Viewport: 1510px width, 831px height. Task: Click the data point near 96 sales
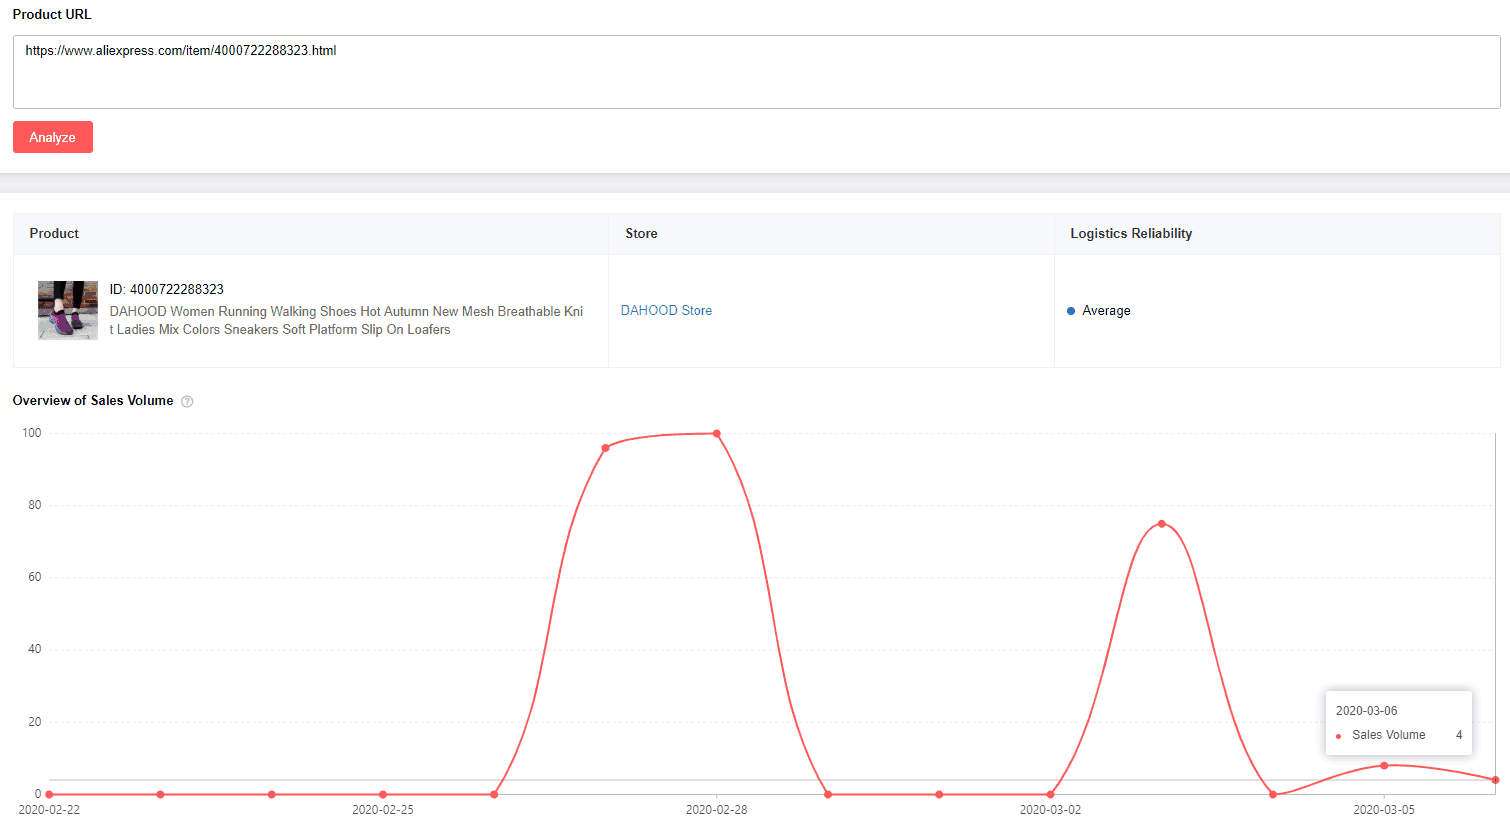605,448
